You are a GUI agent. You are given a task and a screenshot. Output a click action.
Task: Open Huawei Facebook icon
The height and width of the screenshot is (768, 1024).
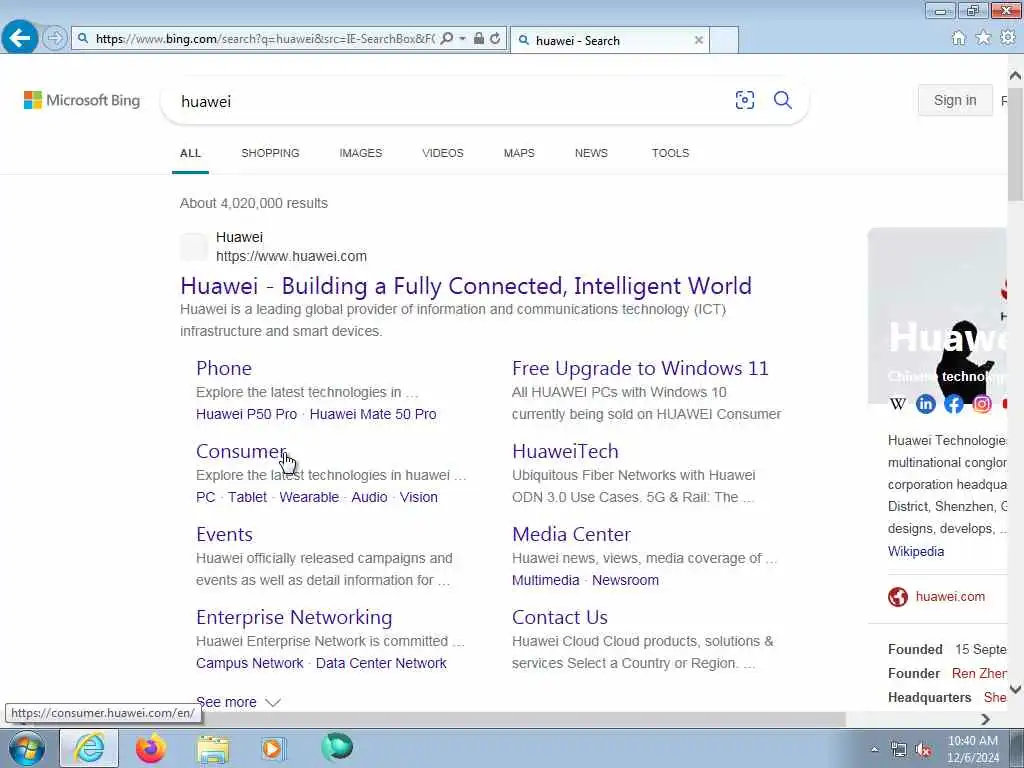coord(953,404)
